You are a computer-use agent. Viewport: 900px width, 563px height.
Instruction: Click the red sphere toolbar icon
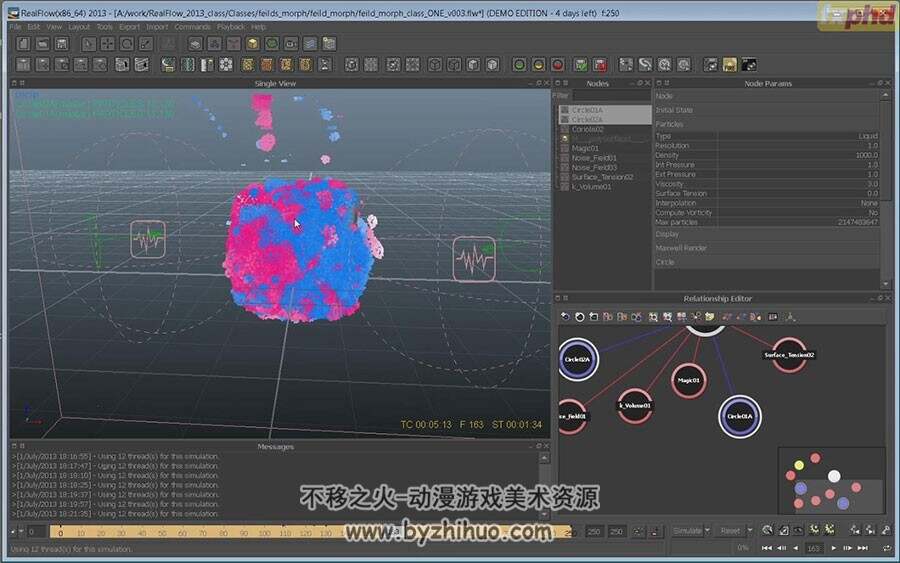point(557,65)
